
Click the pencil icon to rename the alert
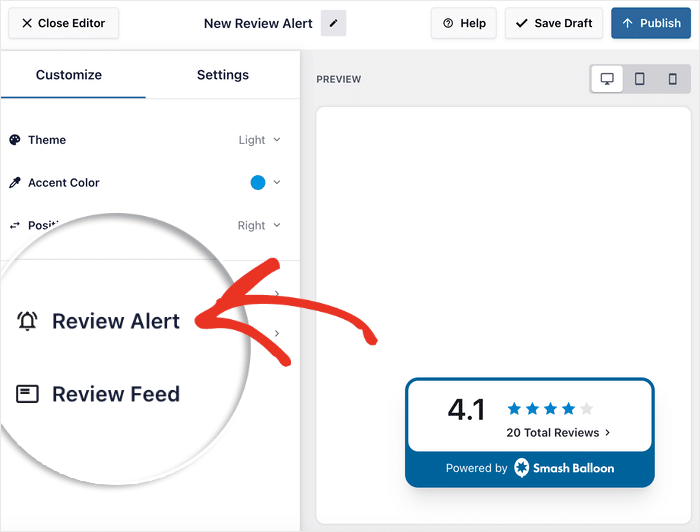click(x=333, y=23)
